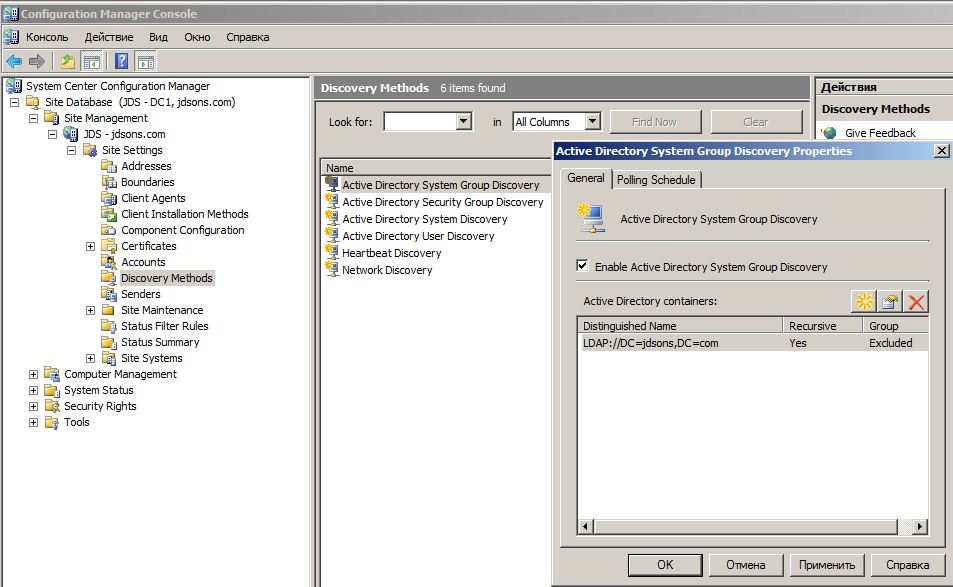Screen dimensions: 953x587
Task: Click the Status Filter Rules icon
Action: pos(109,326)
